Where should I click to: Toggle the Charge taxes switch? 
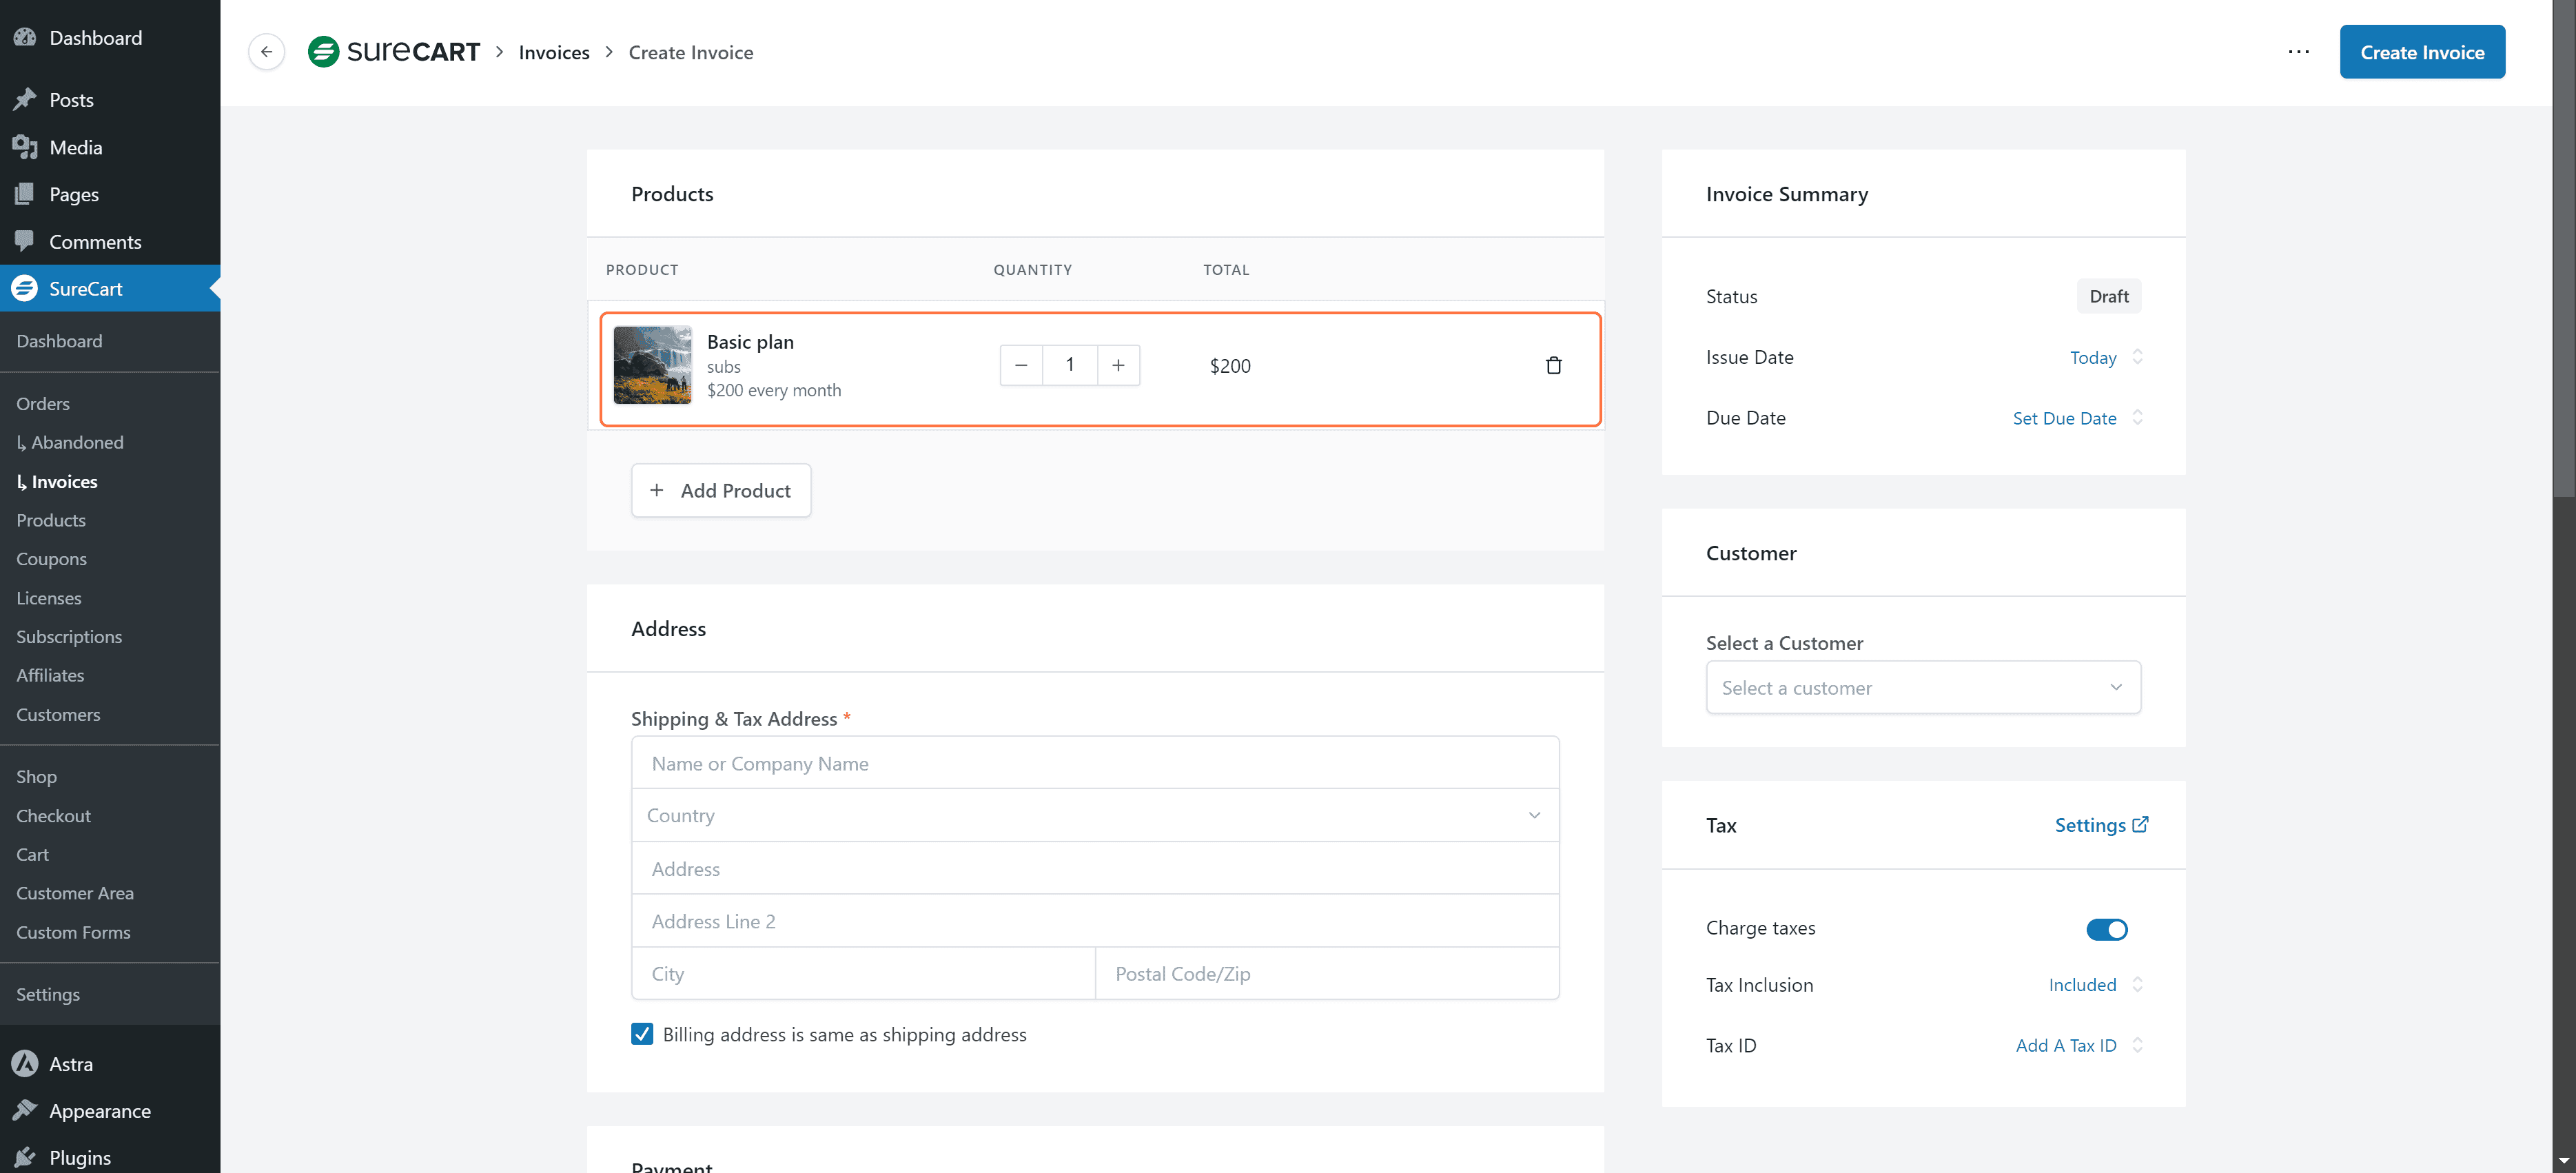pyautogui.click(x=2106, y=929)
